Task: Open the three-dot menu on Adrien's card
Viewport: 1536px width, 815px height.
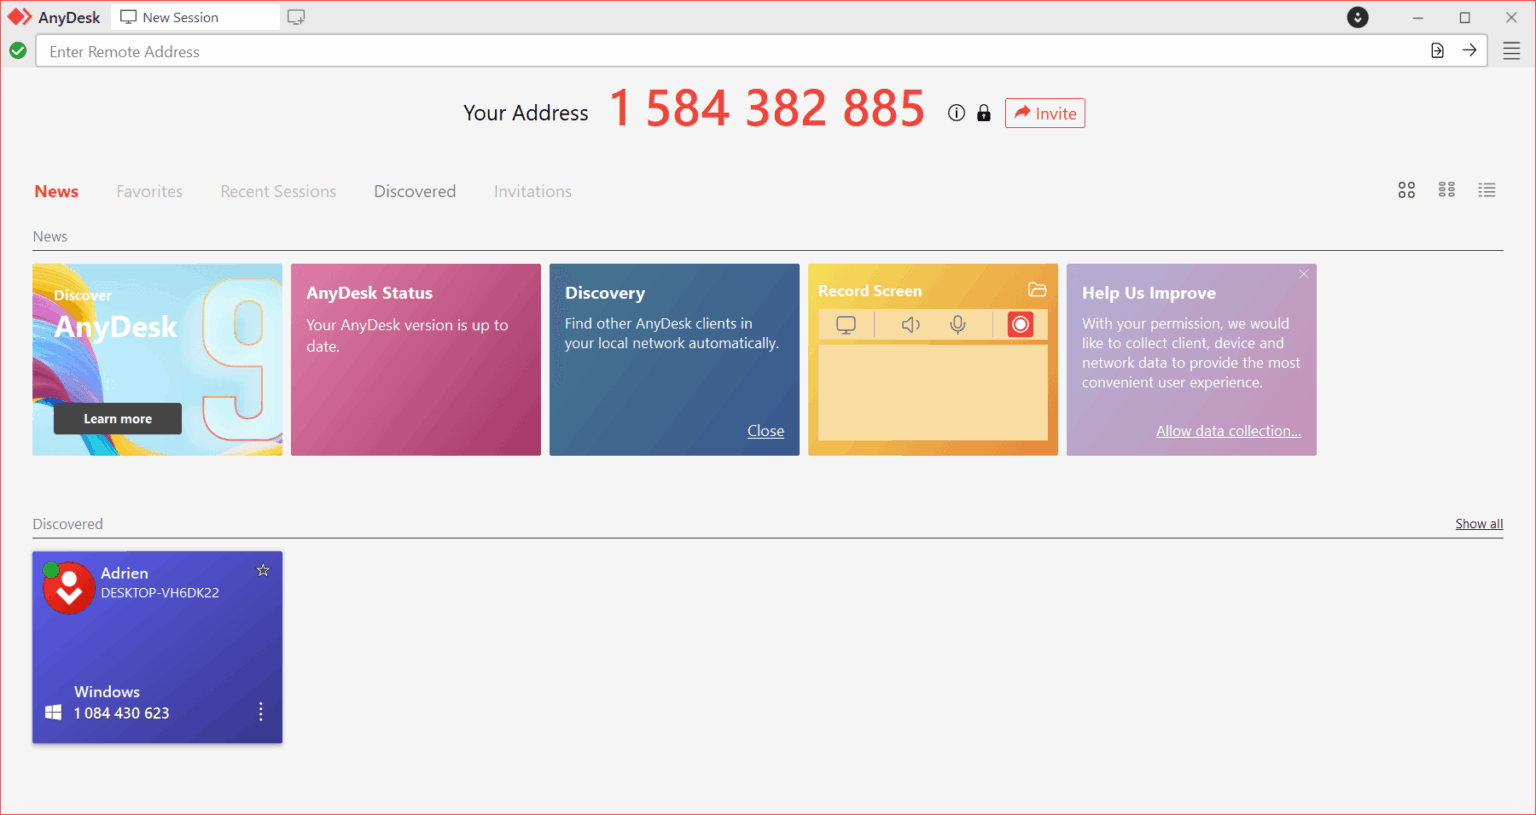Action: coord(261,711)
